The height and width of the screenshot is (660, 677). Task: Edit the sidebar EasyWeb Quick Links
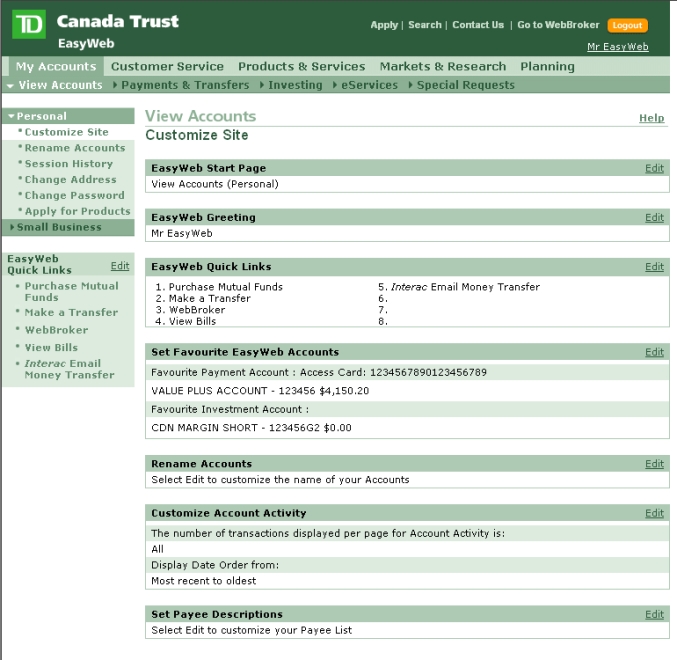click(120, 266)
